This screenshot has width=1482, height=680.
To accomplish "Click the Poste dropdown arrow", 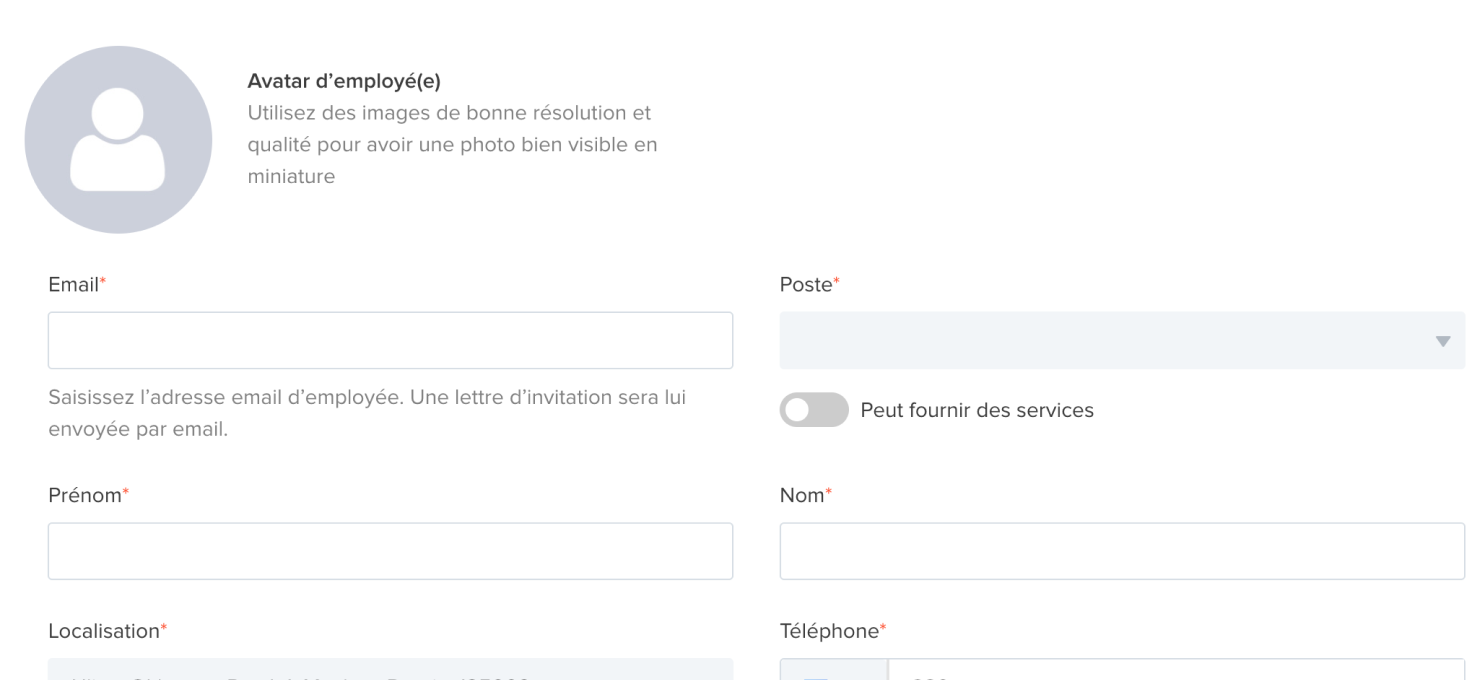I will pyautogui.click(x=1442, y=341).
